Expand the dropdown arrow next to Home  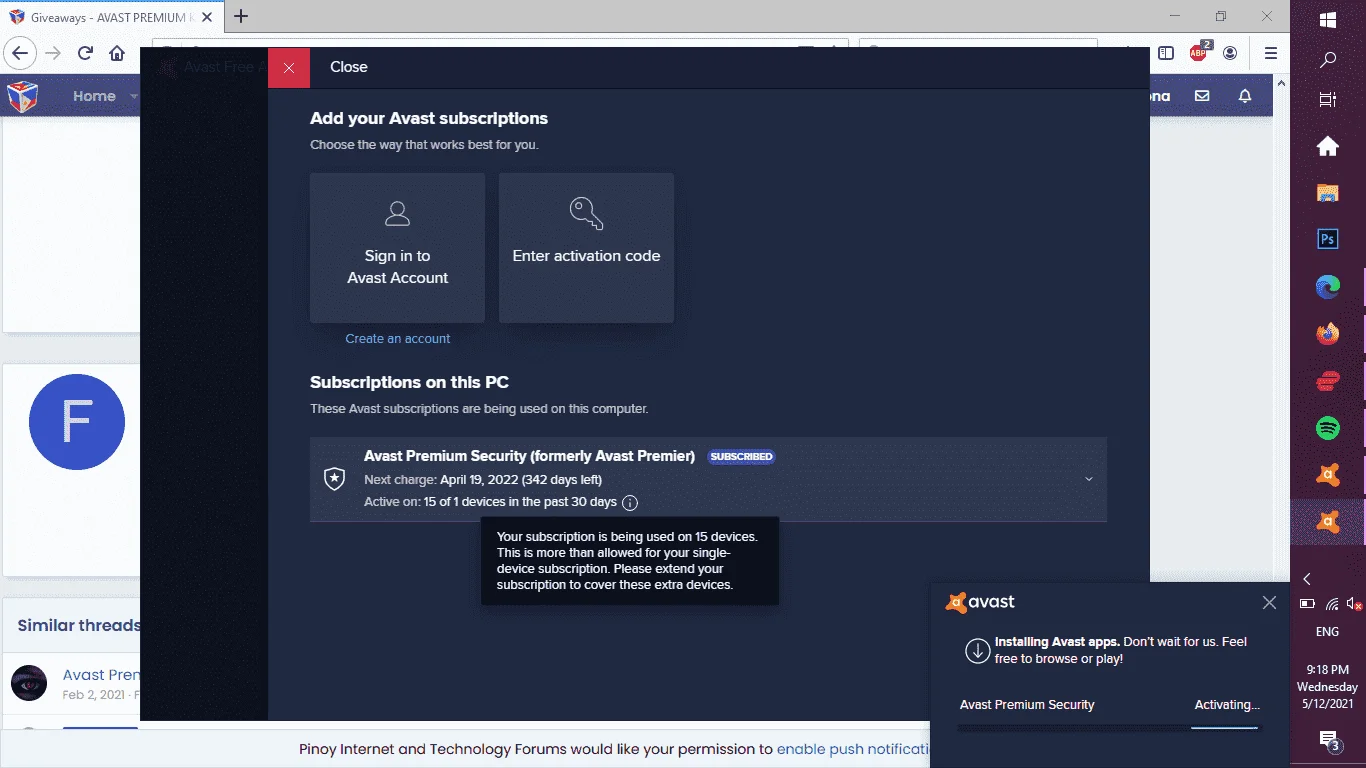click(135, 96)
